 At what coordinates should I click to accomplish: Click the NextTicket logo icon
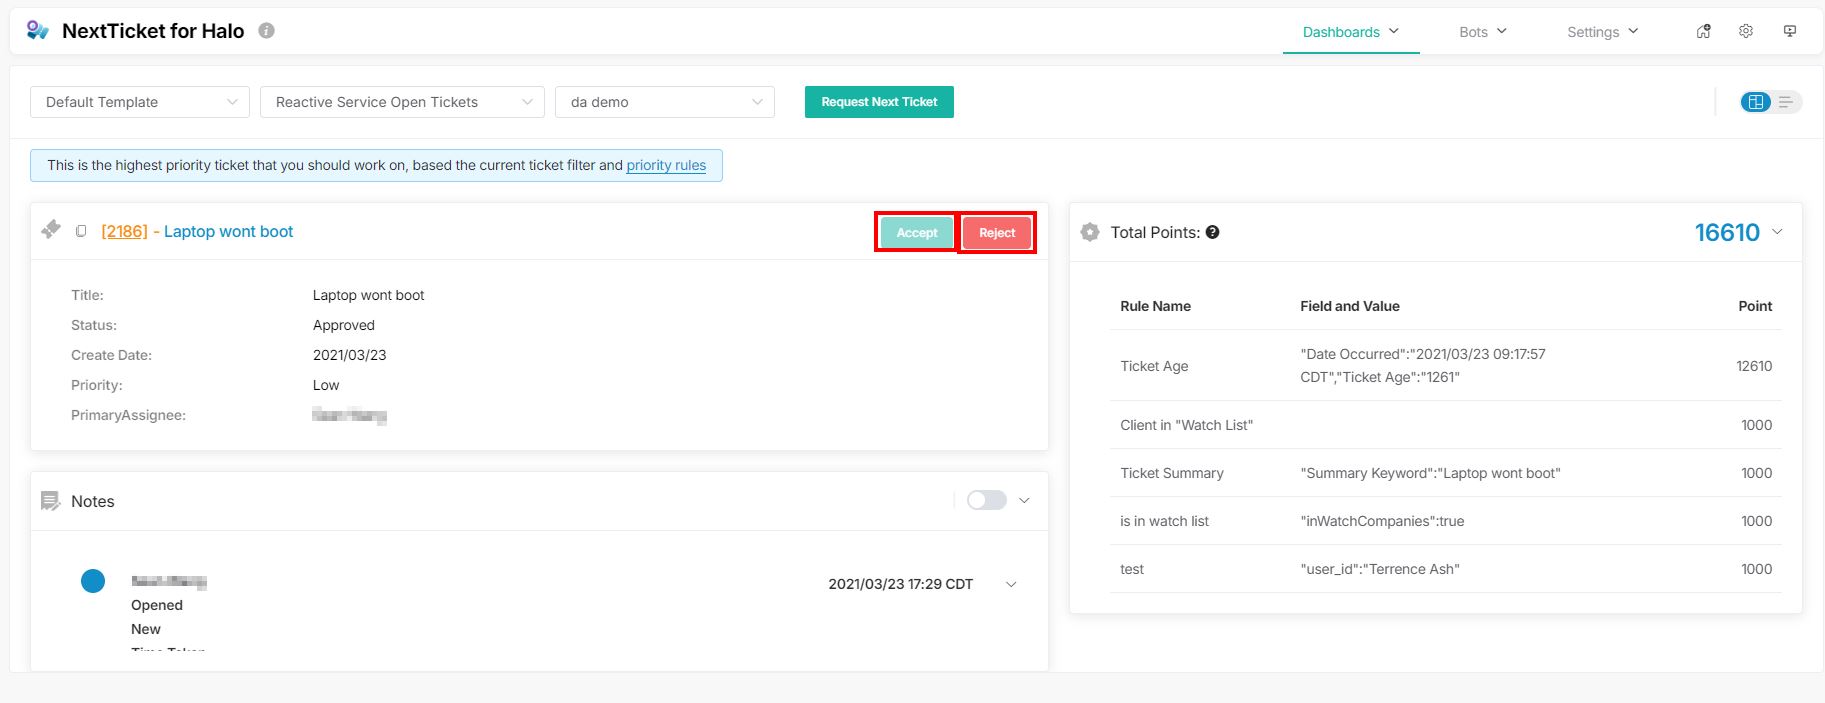click(x=38, y=31)
